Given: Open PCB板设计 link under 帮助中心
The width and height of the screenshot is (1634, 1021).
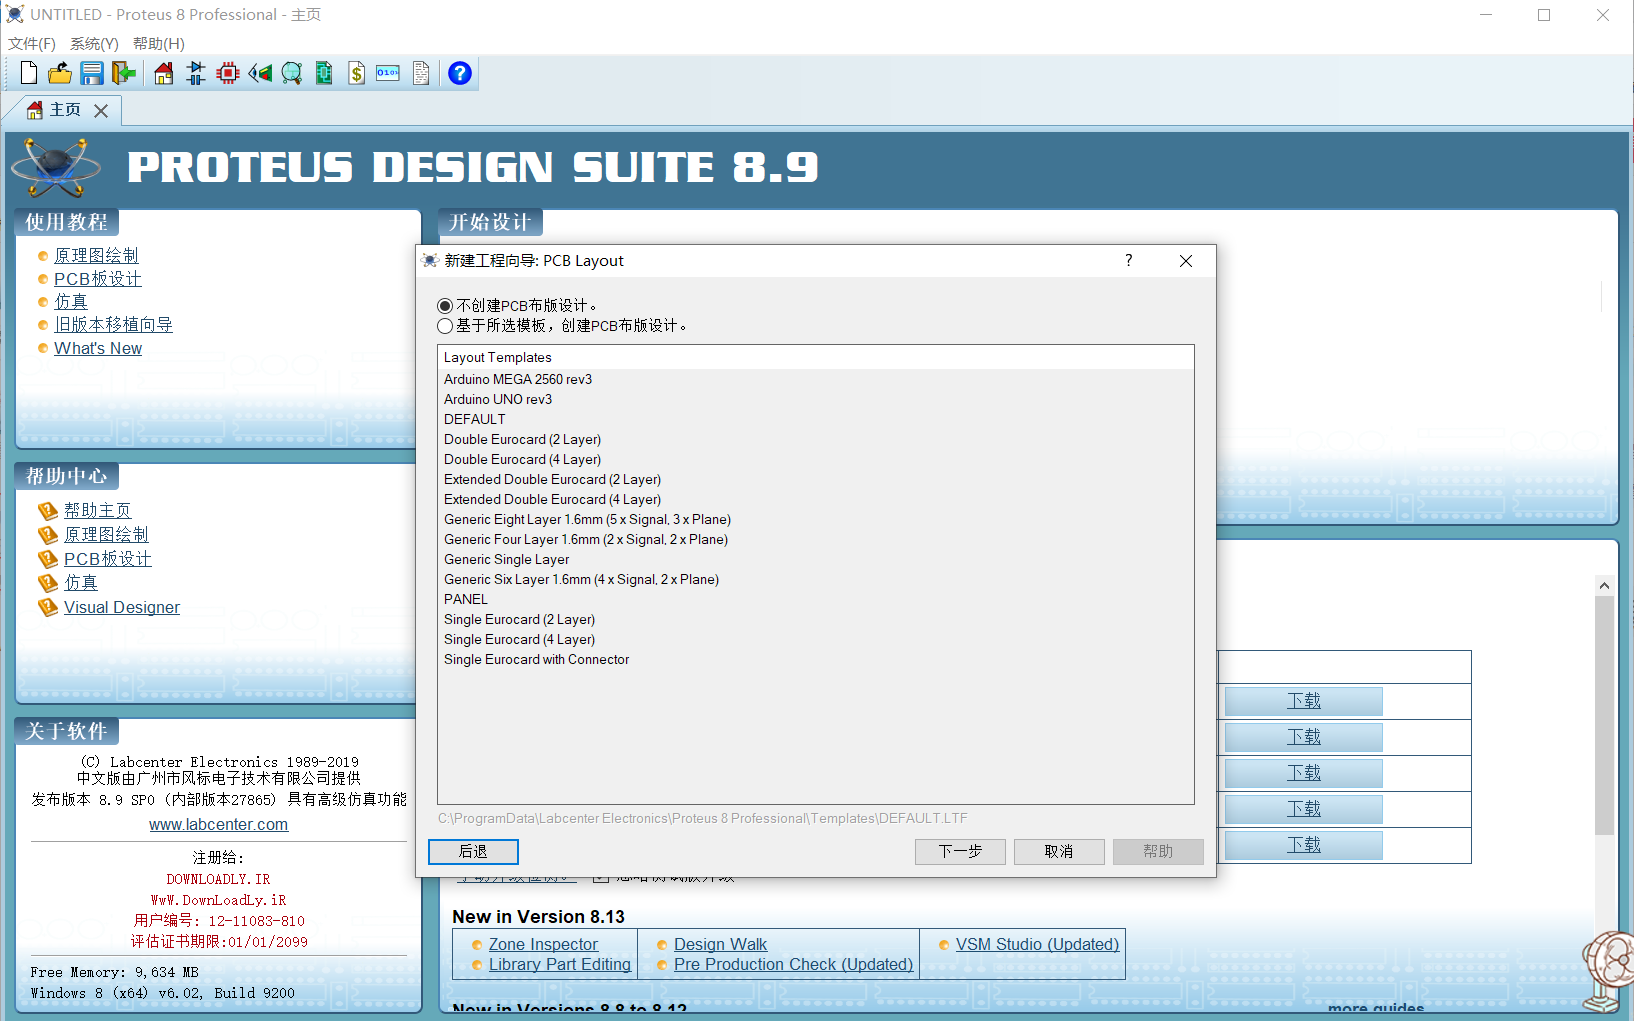Looking at the screenshot, I should tap(108, 558).
